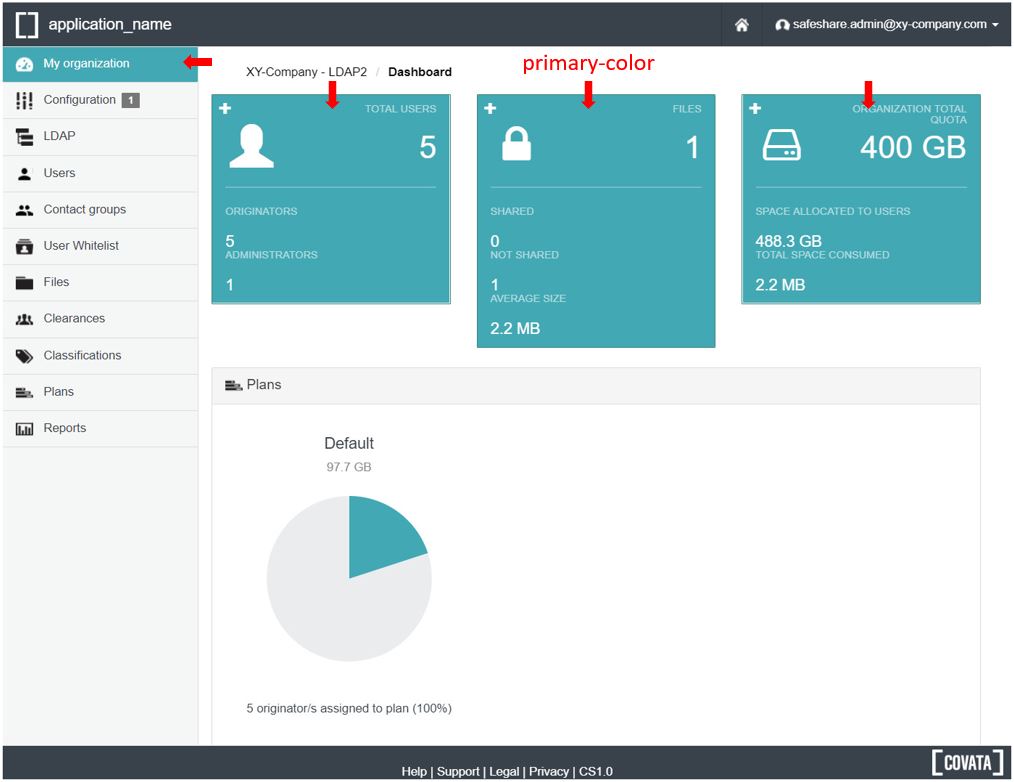
Task: Expand the Total Users card plus icon
Action: (x=225, y=108)
